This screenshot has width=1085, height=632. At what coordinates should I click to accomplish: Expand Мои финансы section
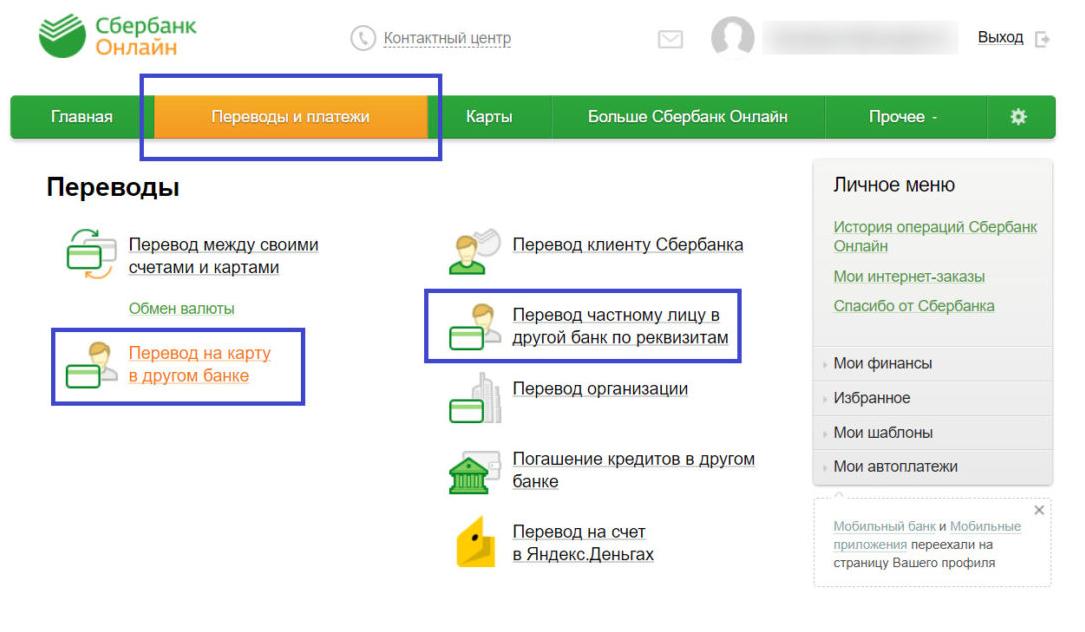932,363
